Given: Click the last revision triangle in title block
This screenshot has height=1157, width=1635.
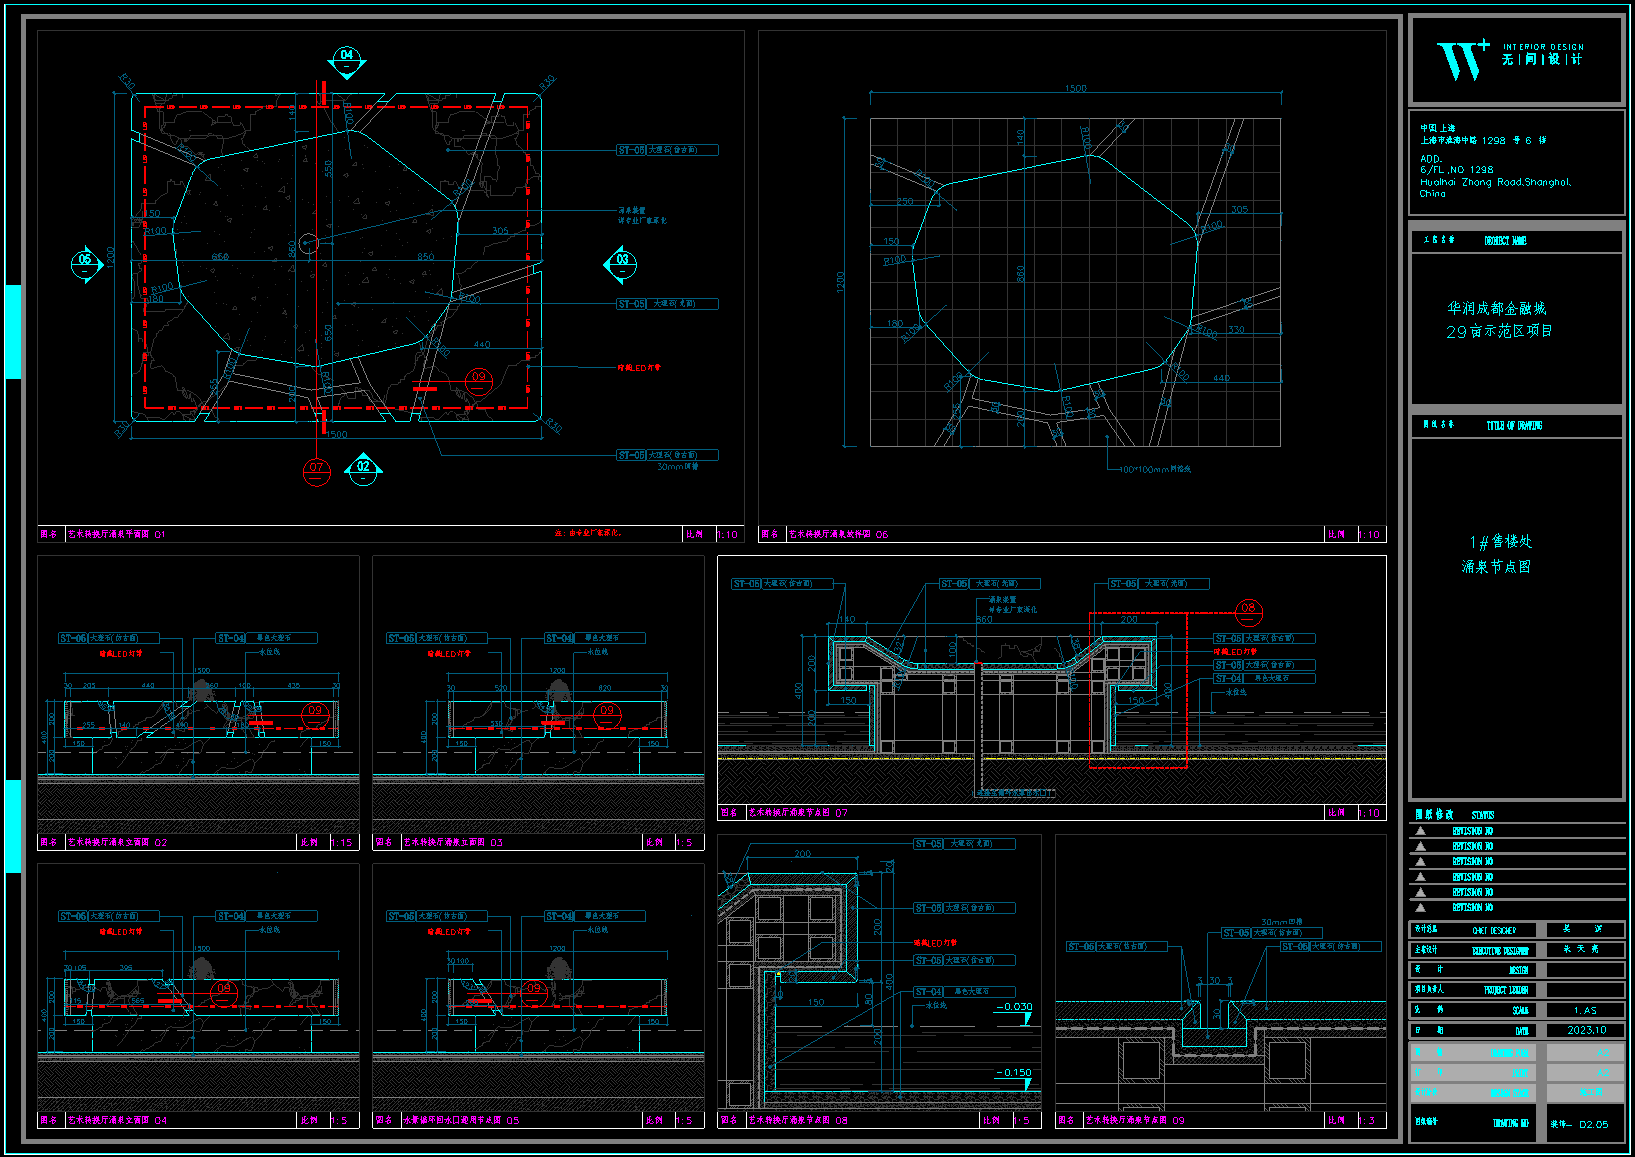Looking at the screenshot, I should click(1420, 907).
